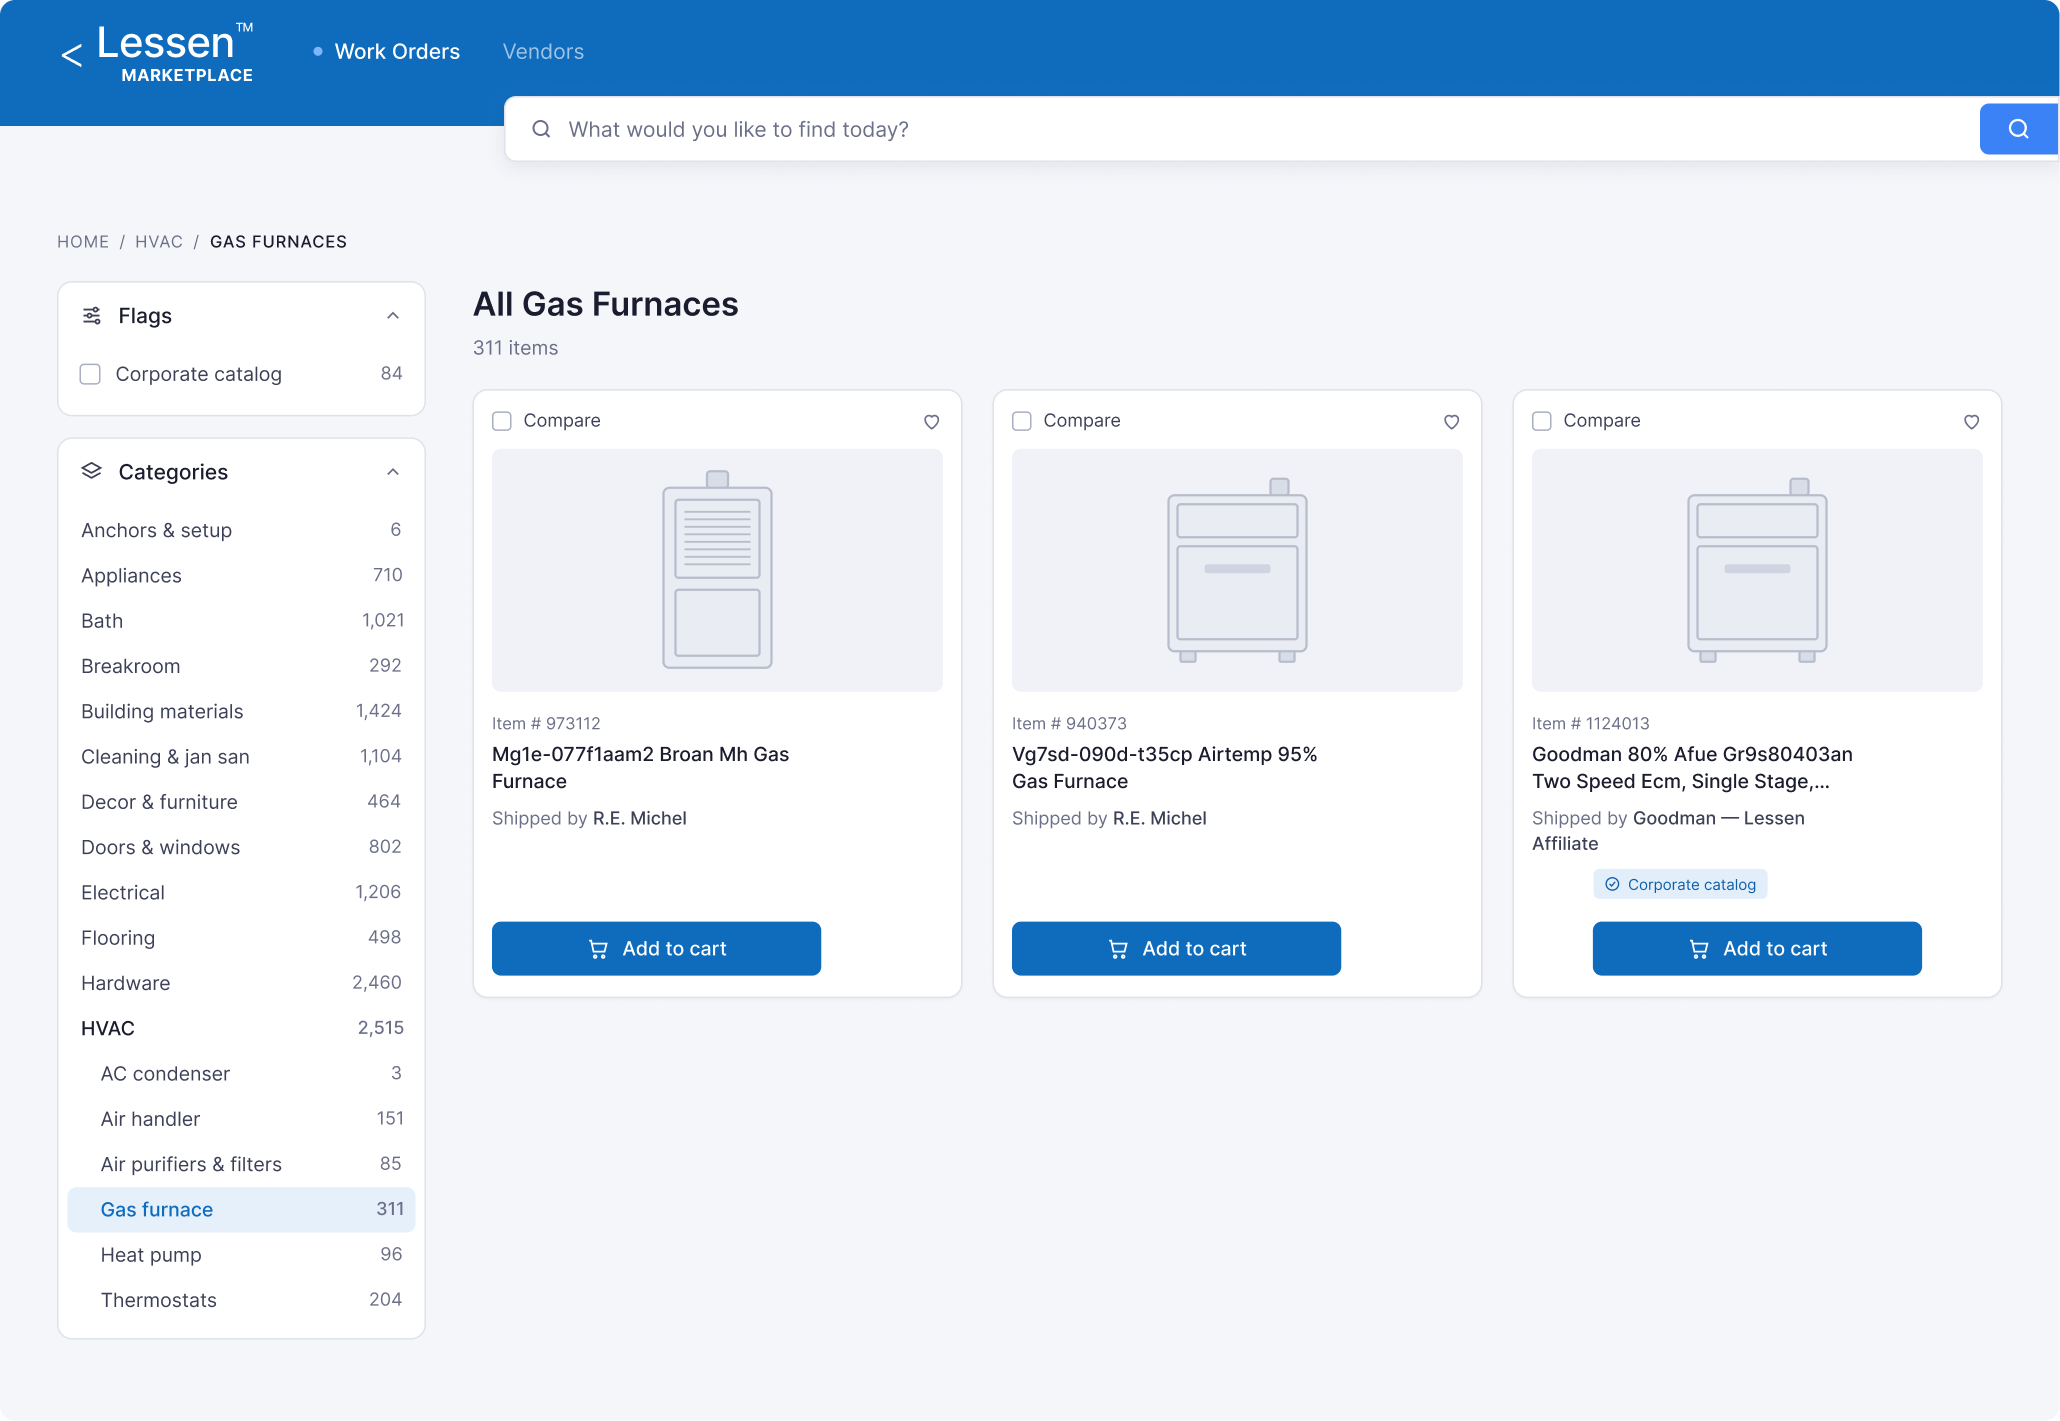The image size is (2060, 1421).
Task: Select the AC condenser subcategory
Action: coord(241,1073)
